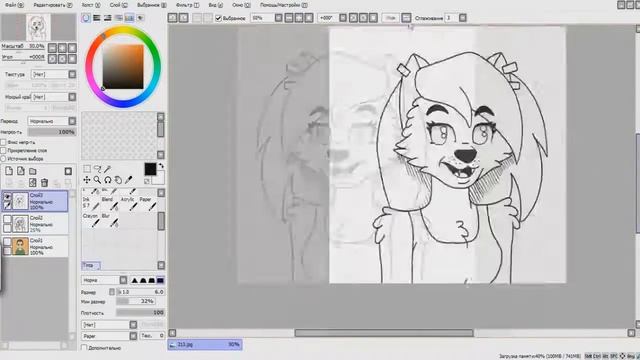Toggle Фикс непр-ть checkbox
The height and width of the screenshot is (360, 640).
[3, 142]
